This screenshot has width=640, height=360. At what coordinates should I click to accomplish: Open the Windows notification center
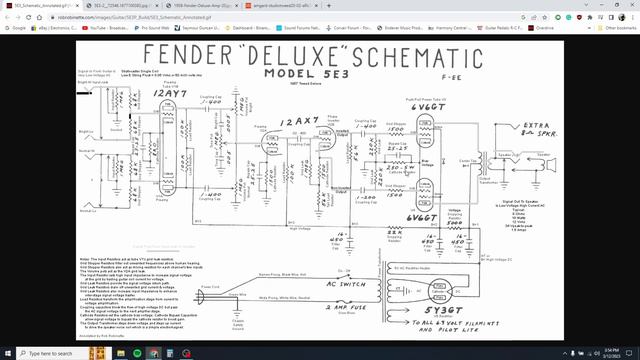pos(629,353)
